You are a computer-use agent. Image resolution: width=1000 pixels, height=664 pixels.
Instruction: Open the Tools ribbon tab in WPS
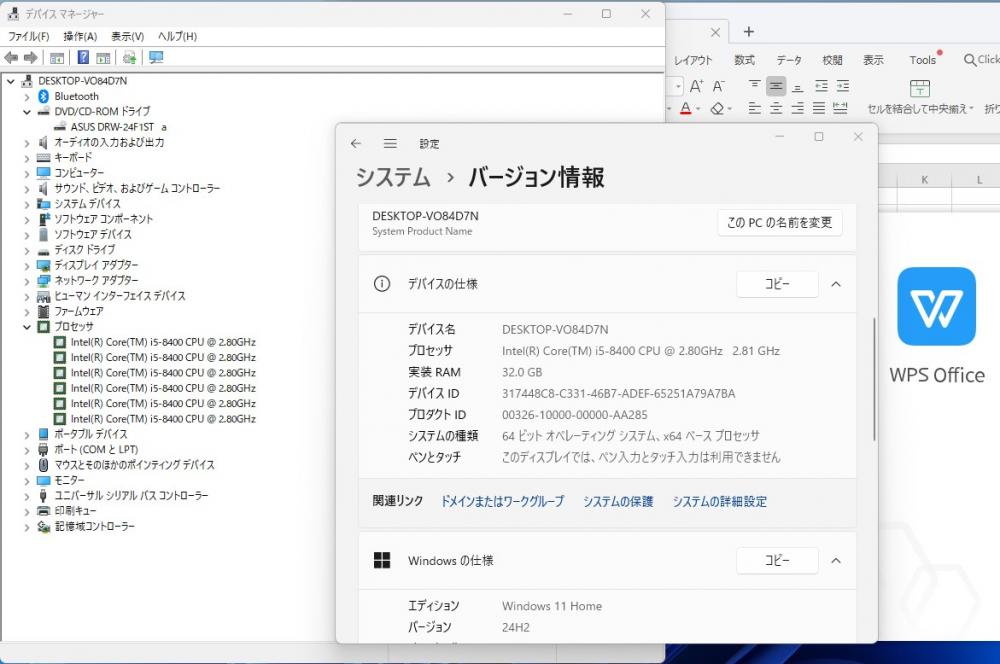[923, 60]
